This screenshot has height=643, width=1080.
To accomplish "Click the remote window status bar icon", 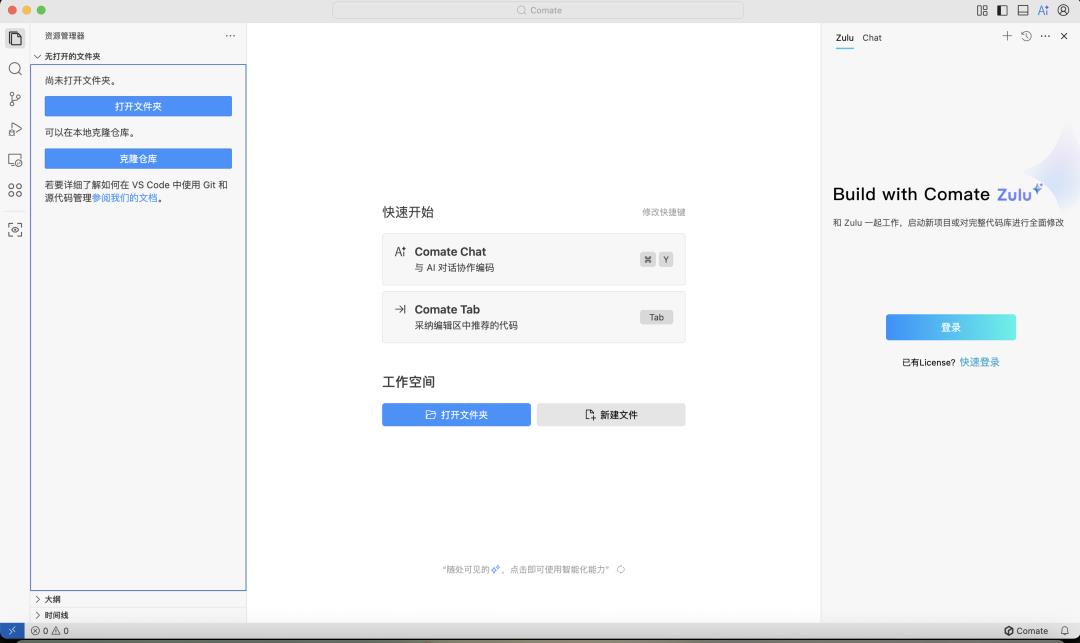I will pos(12,631).
